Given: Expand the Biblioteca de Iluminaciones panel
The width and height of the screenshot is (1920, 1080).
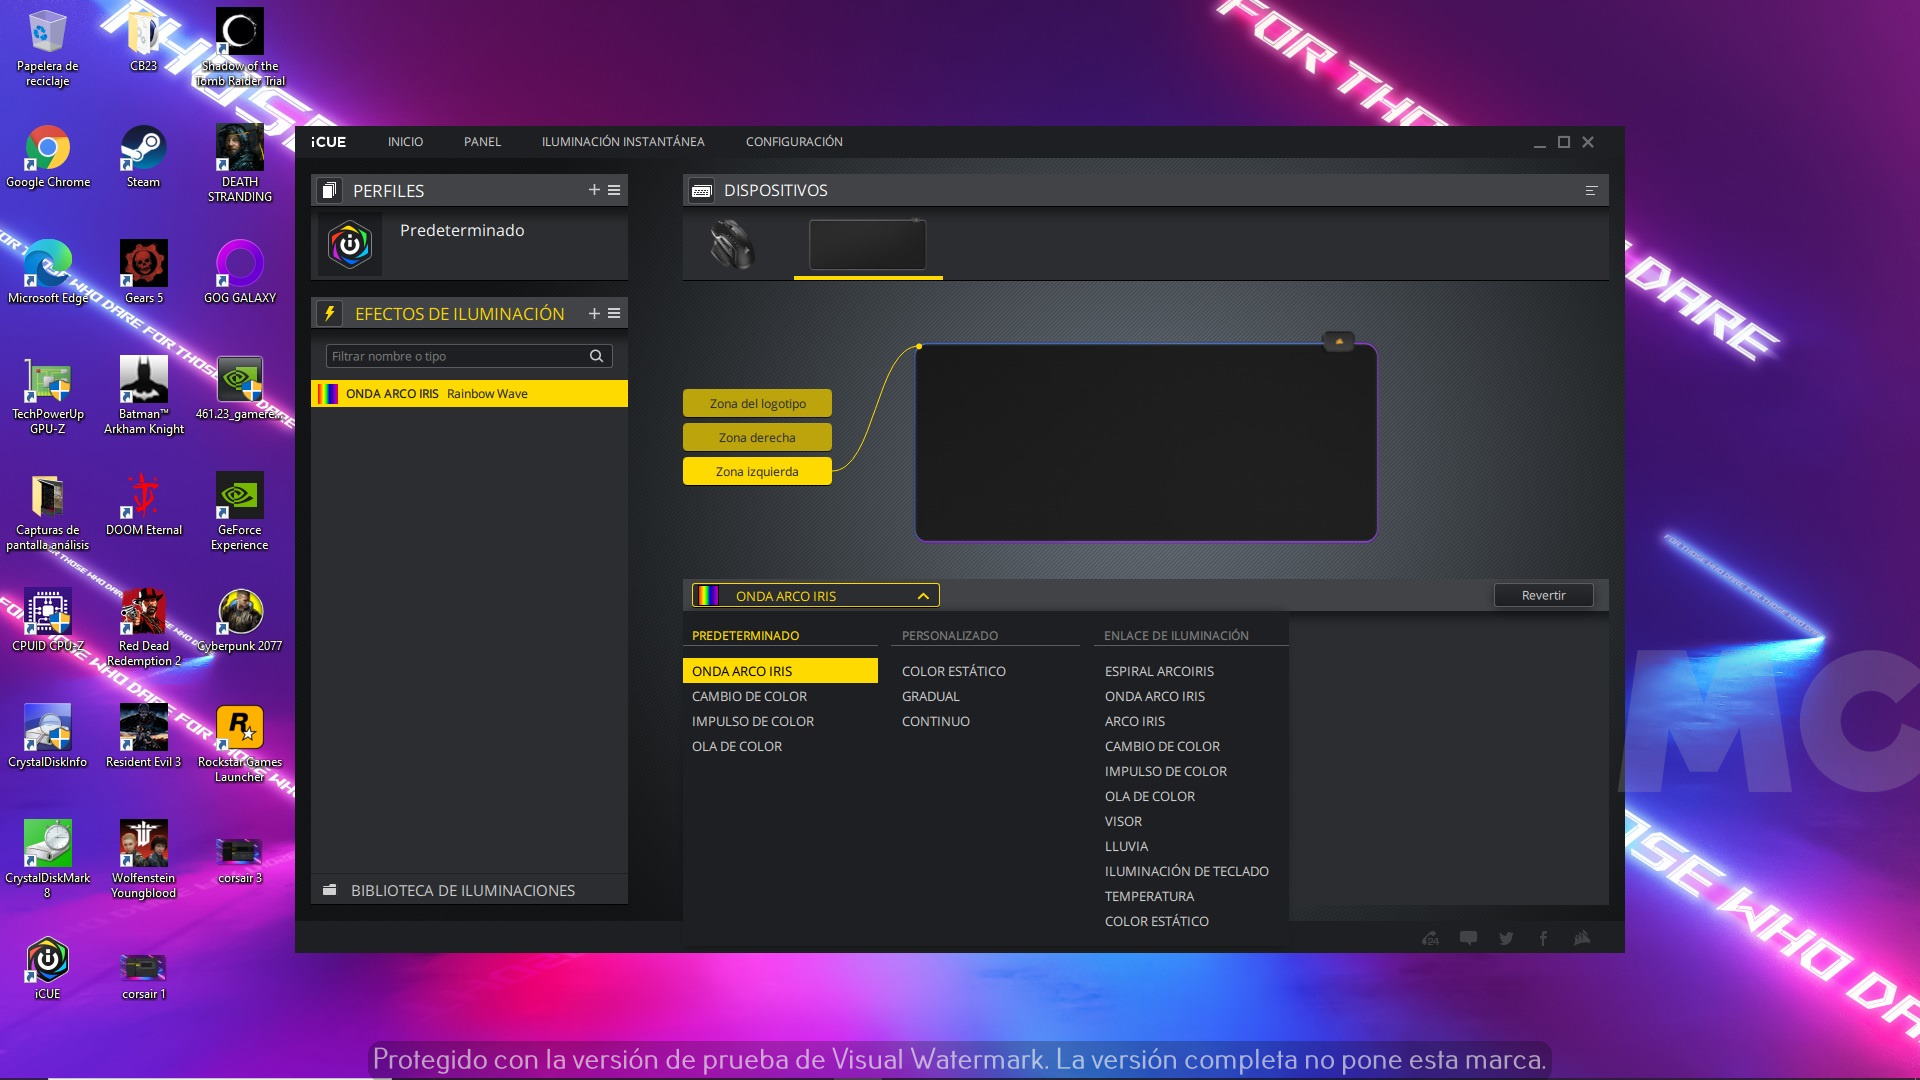Looking at the screenshot, I should (x=462, y=890).
